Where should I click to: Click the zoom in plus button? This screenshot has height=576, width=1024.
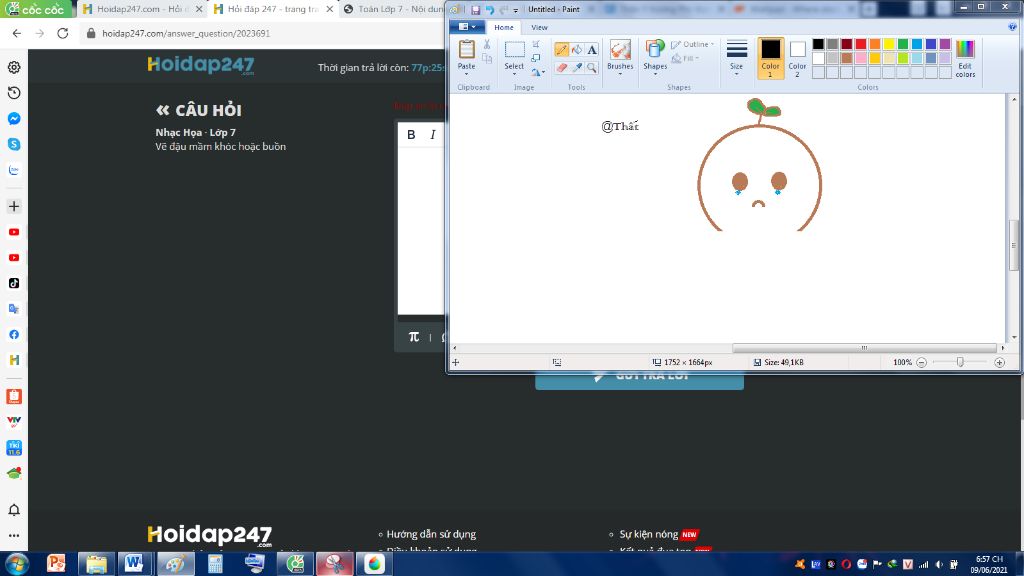(x=999, y=362)
